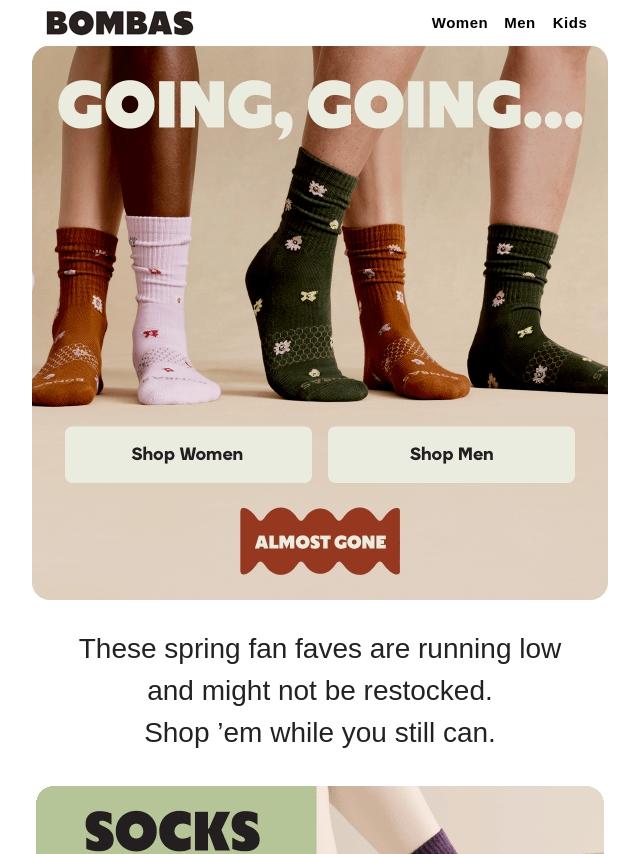Open the Women navigation link
640x854 pixels.
coord(459,23)
